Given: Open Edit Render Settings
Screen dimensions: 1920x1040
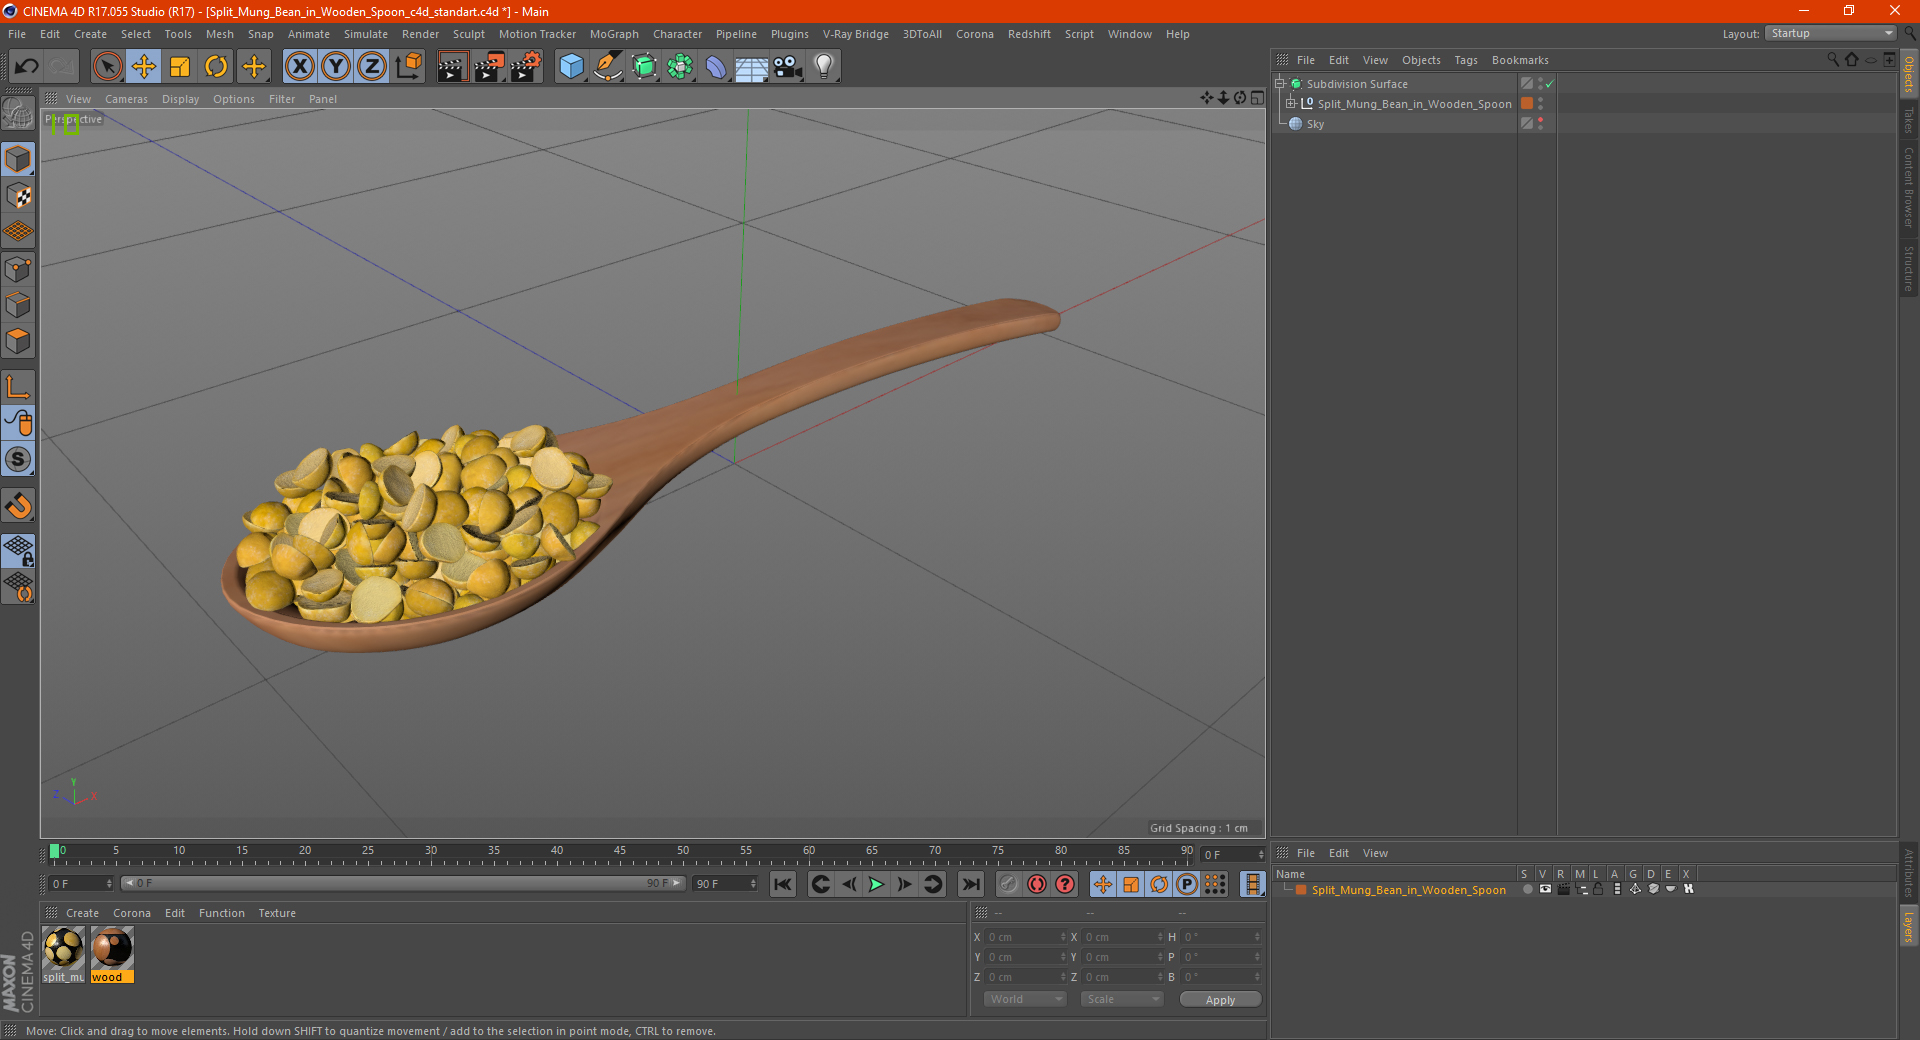Looking at the screenshot, I should (x=526, y=66).
